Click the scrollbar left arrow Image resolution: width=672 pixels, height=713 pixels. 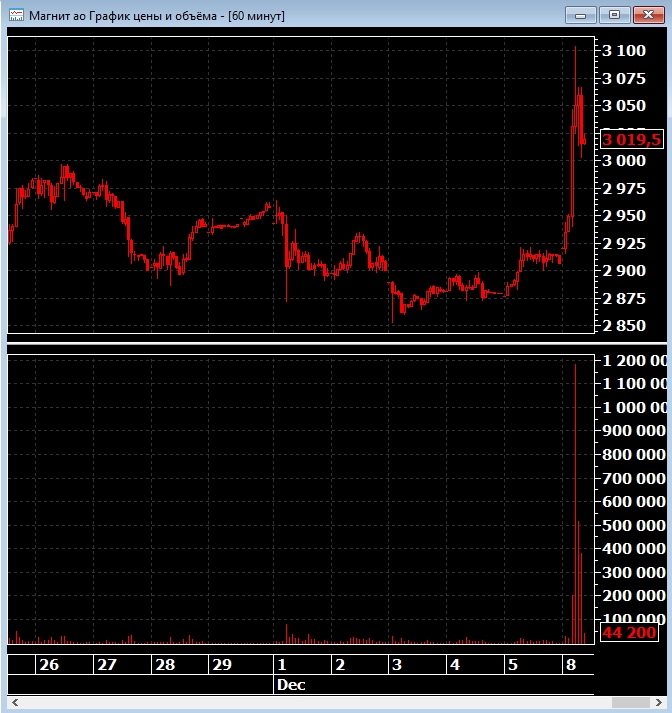click(14, 704)
